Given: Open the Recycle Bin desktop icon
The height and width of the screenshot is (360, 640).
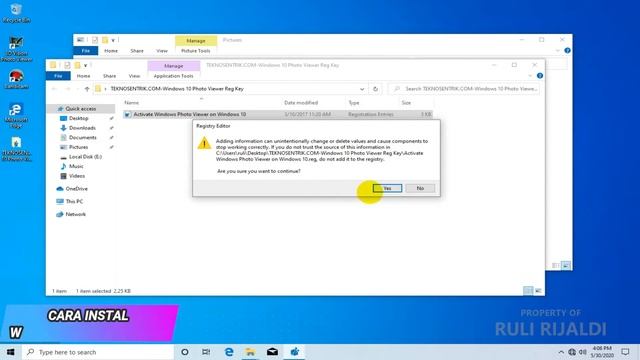Looking at the screenshot, I should point(16,13).
